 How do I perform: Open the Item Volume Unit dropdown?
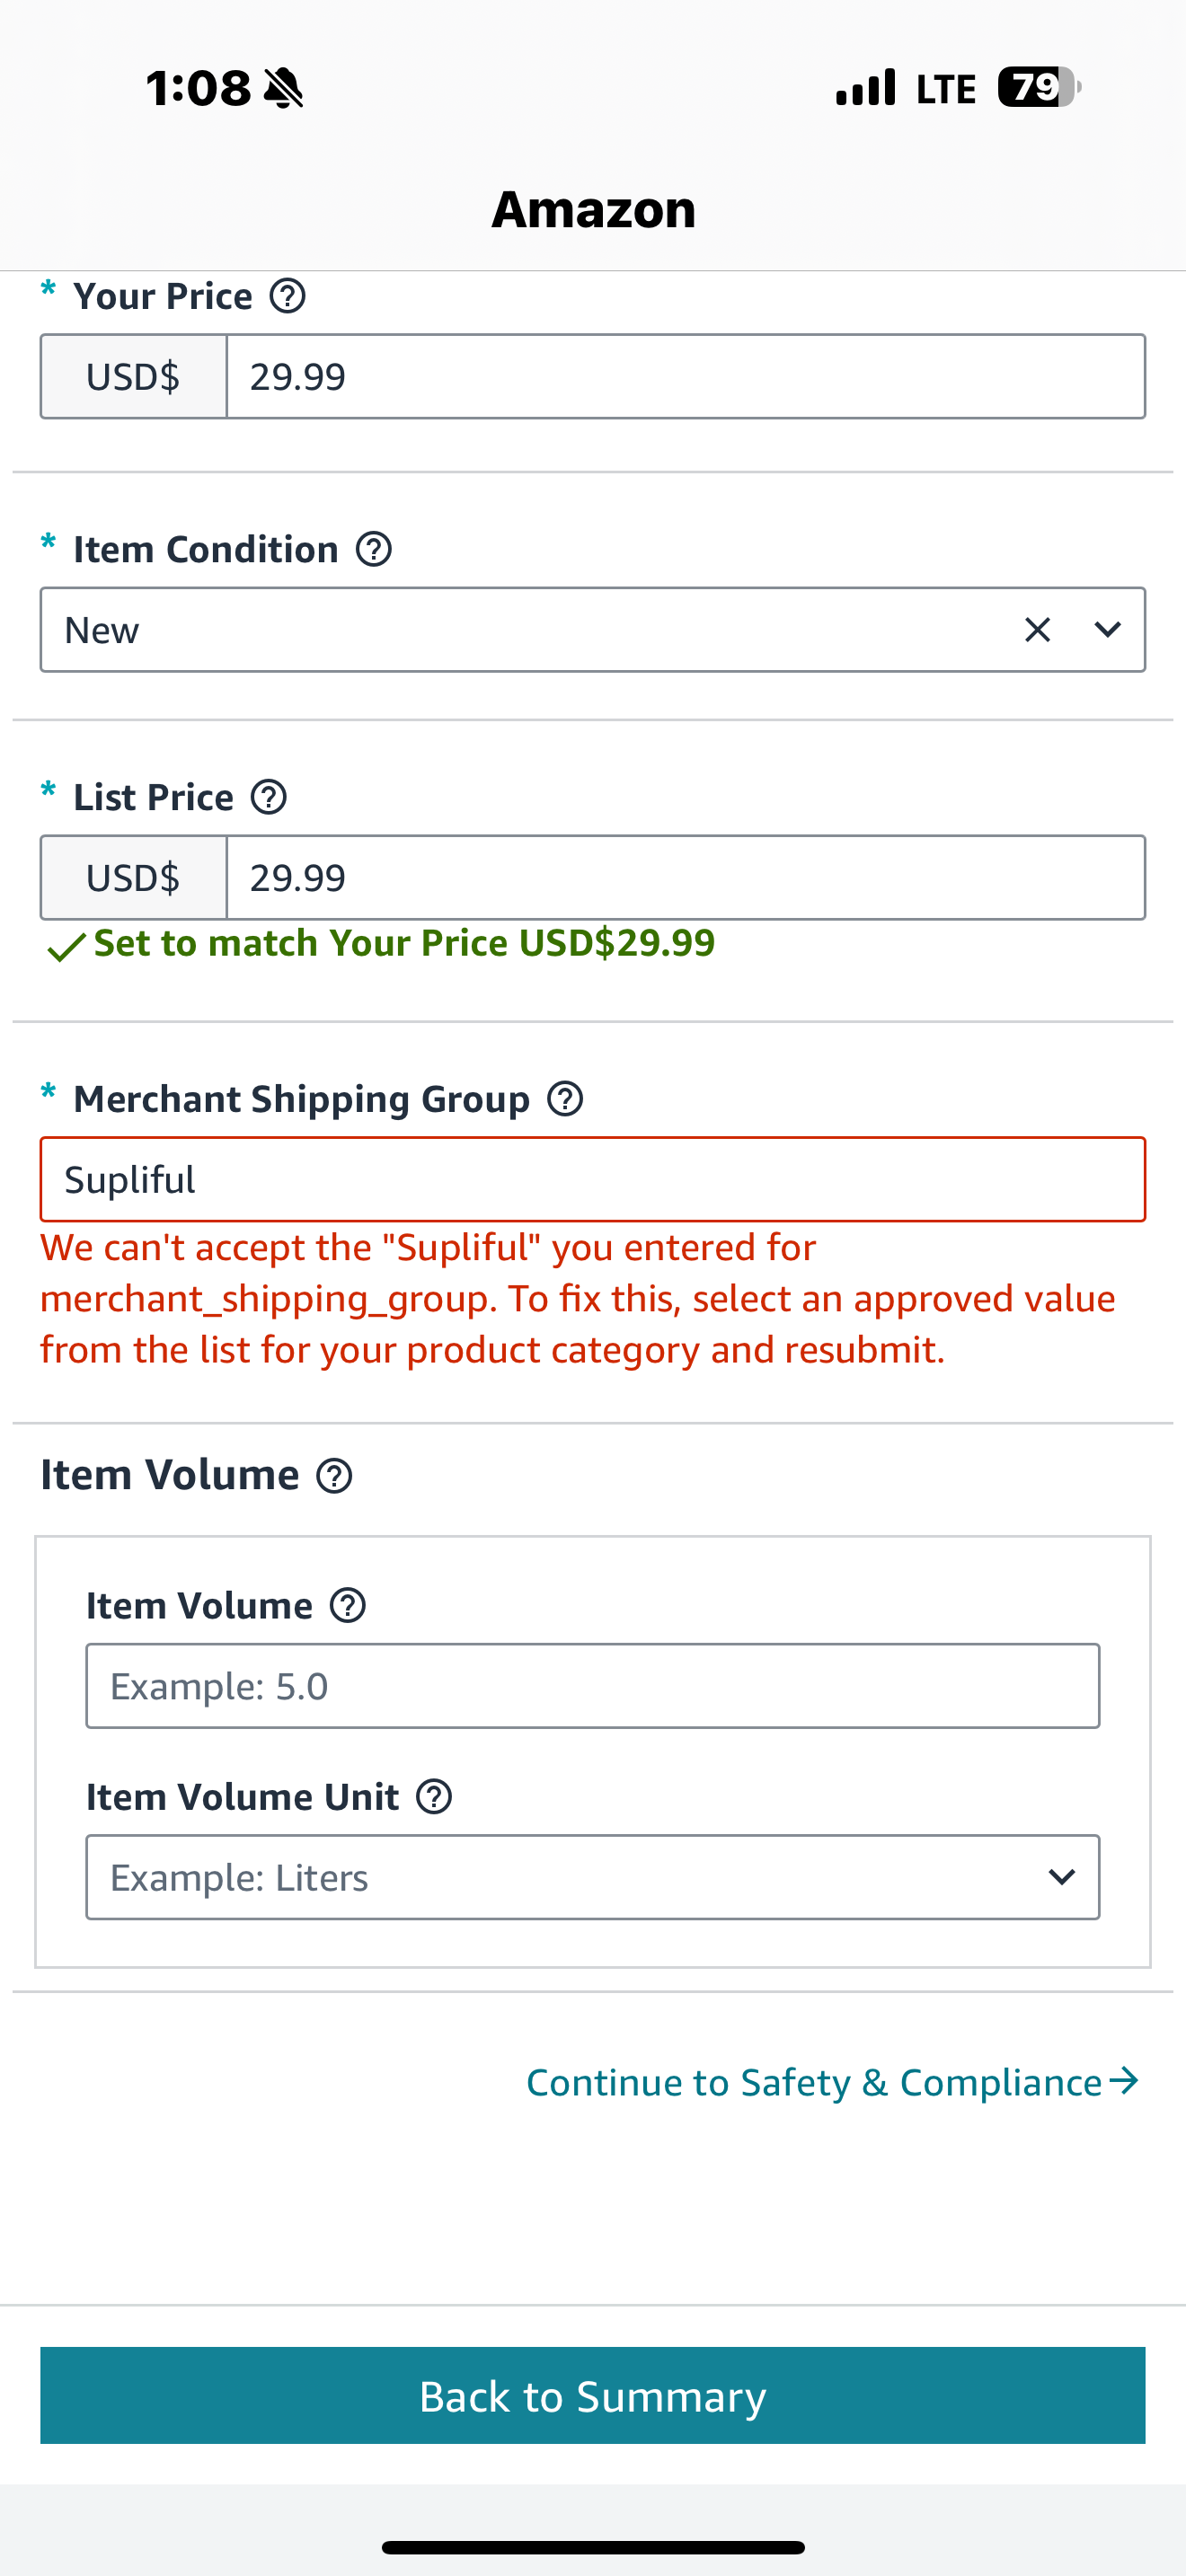[x=593, y=1877]
